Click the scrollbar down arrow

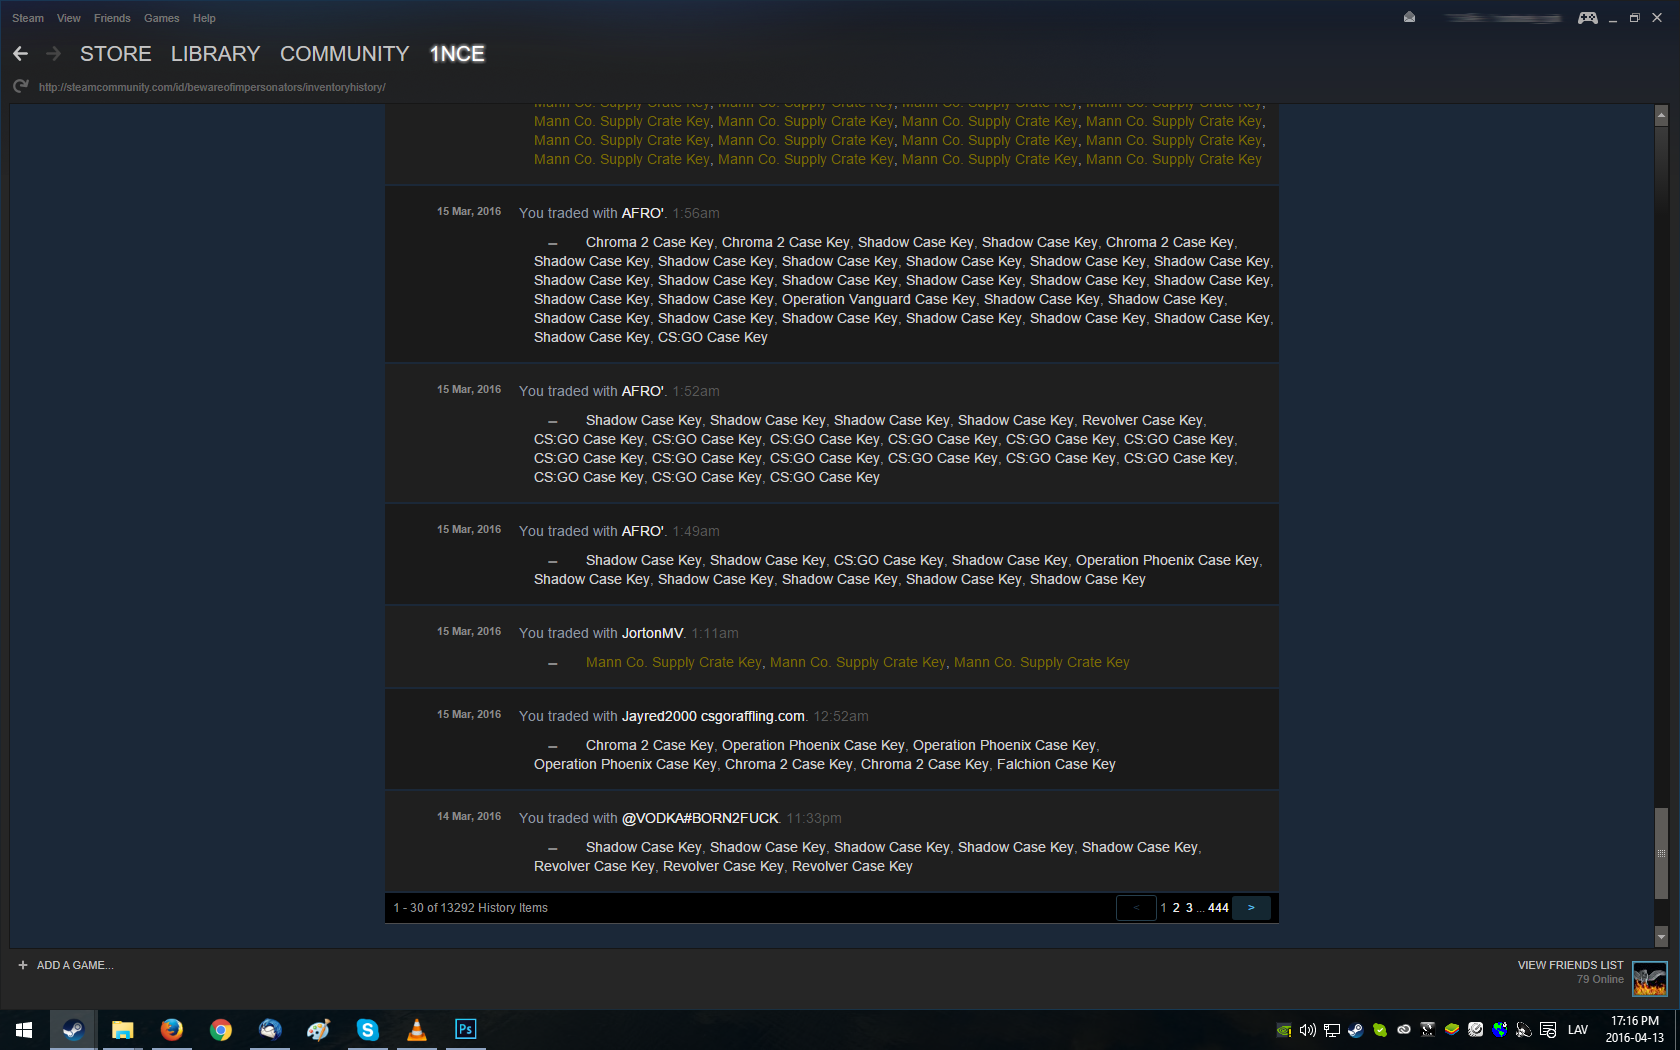[x=1661, y=937]
